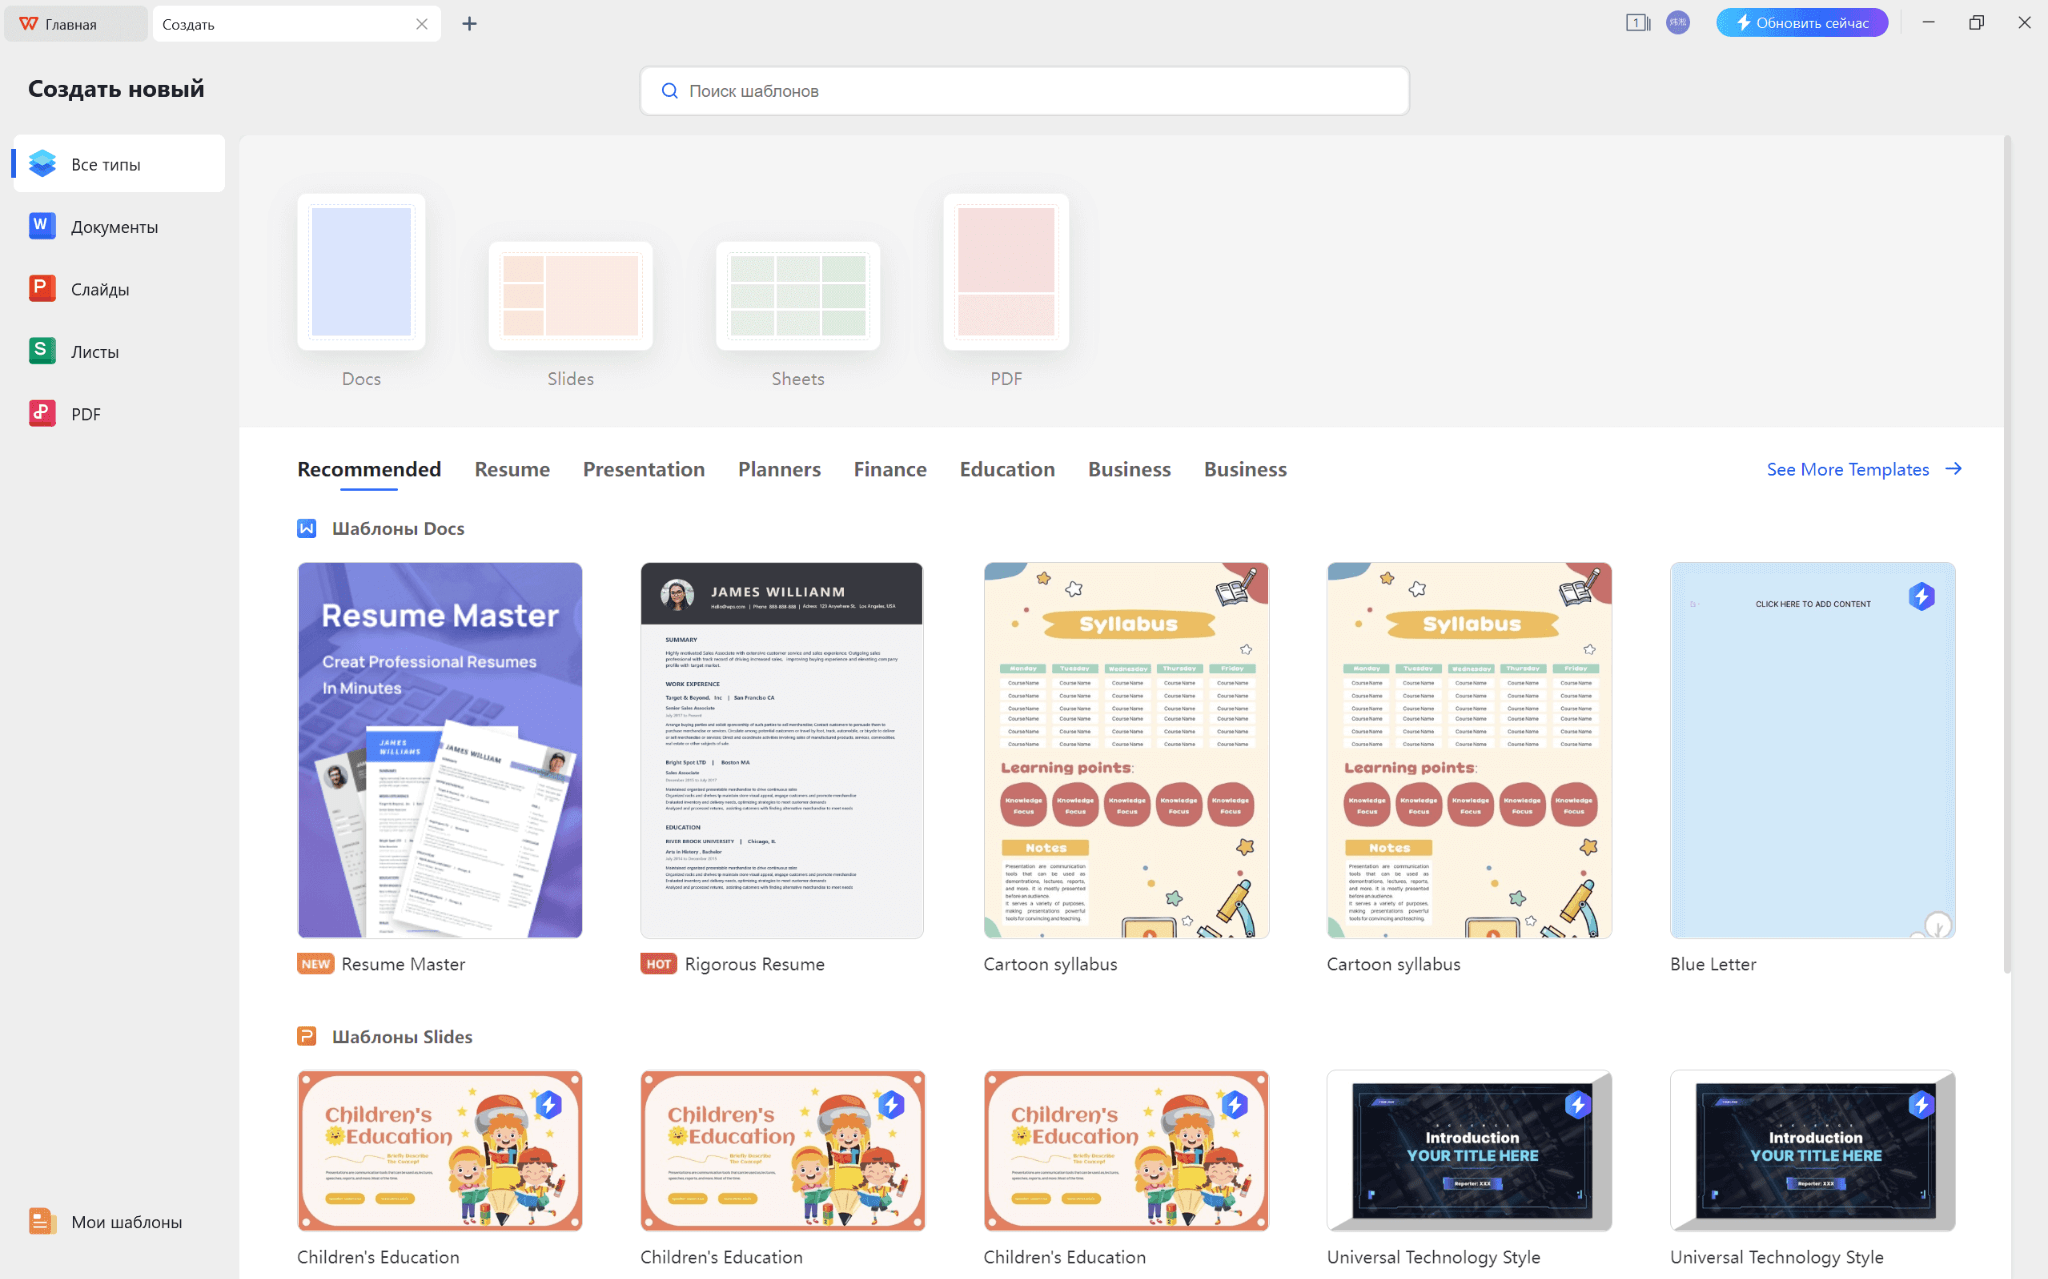Open the Documents section in sidebar

[x=113, y=227]
